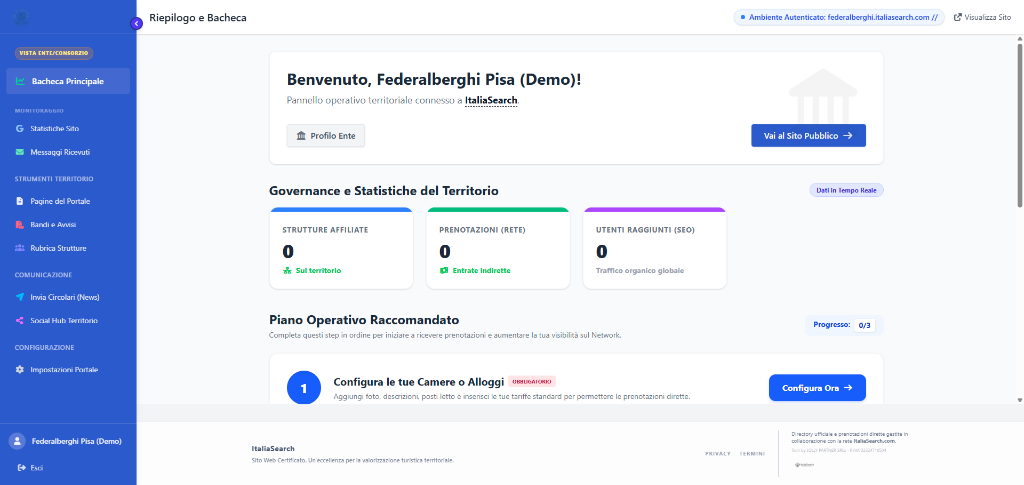Click the Profilo Ente button
This screenshot has width=1024, height=485.
pos(326,136)
